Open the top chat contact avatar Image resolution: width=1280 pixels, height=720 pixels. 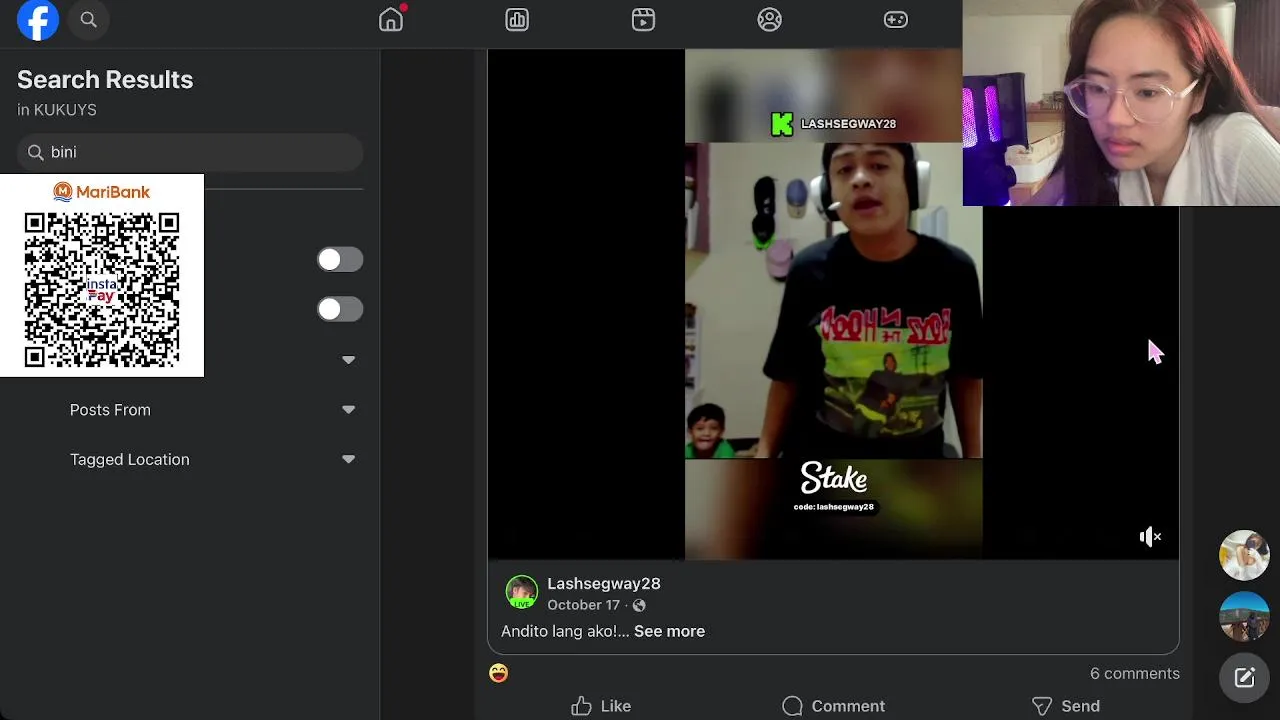click(x=1244, y=555)
